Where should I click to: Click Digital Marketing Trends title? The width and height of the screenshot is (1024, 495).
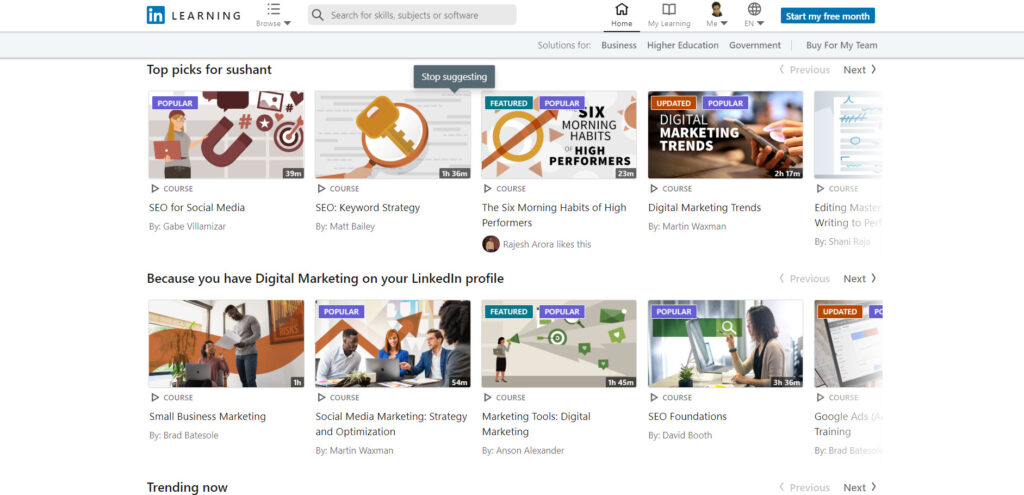(x=705, y=208)
